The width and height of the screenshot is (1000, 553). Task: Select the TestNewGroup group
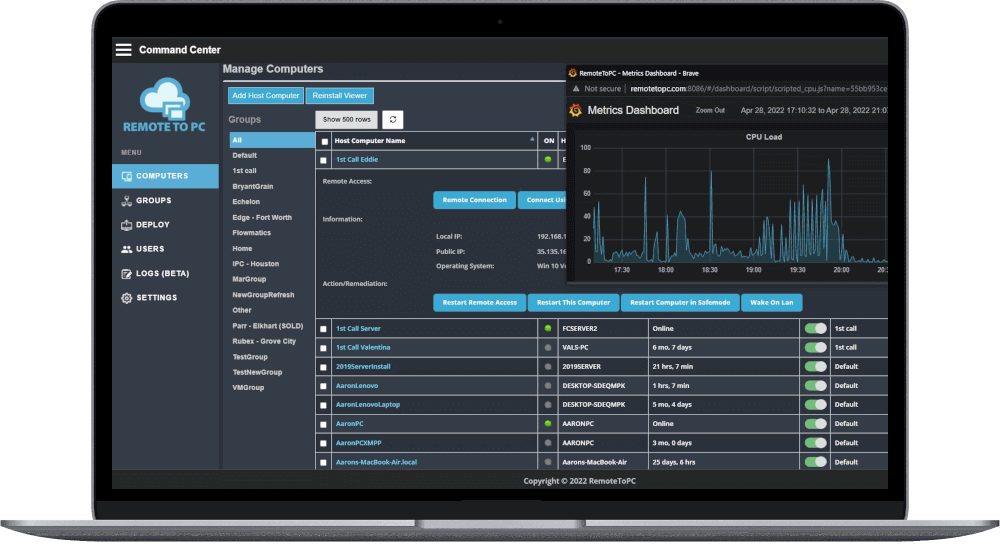(257, 372)
